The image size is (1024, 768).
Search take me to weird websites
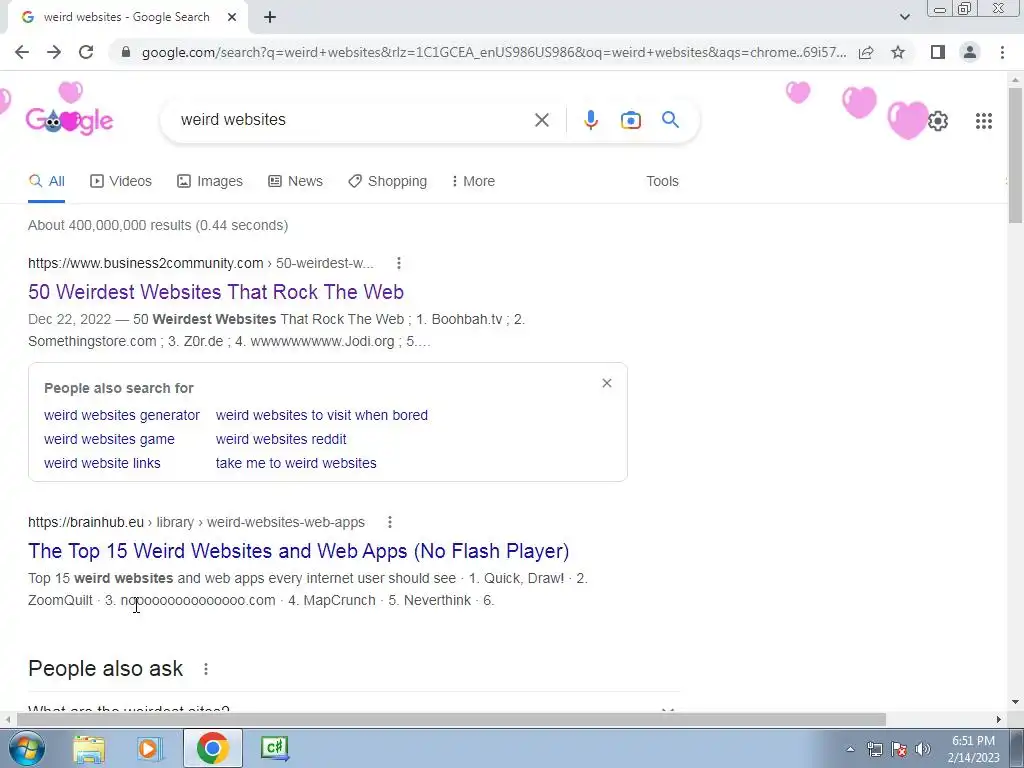click(296, 464)
